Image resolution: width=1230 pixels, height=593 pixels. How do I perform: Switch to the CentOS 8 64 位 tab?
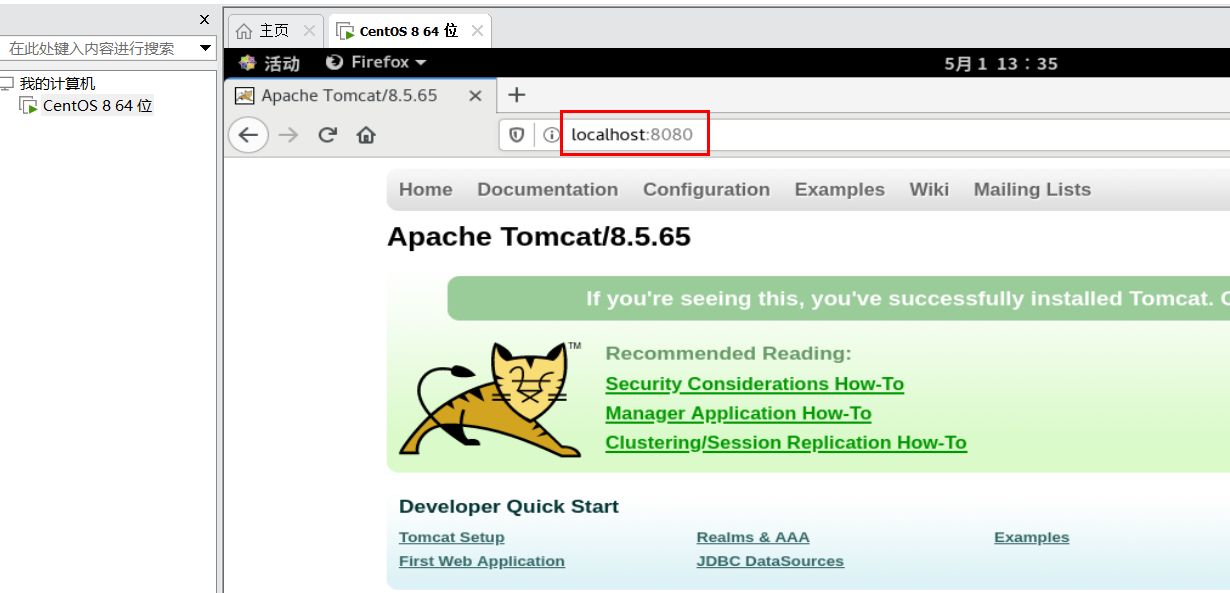pos(408,31)
